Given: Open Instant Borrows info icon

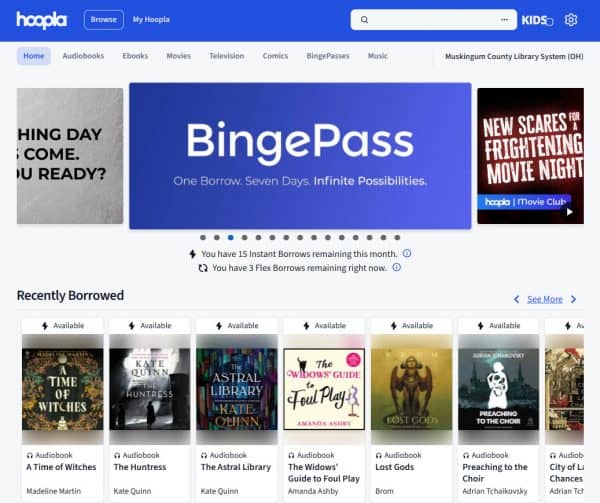Looking at the screenshot, I should pyautogui.click(x=407, y=253).
